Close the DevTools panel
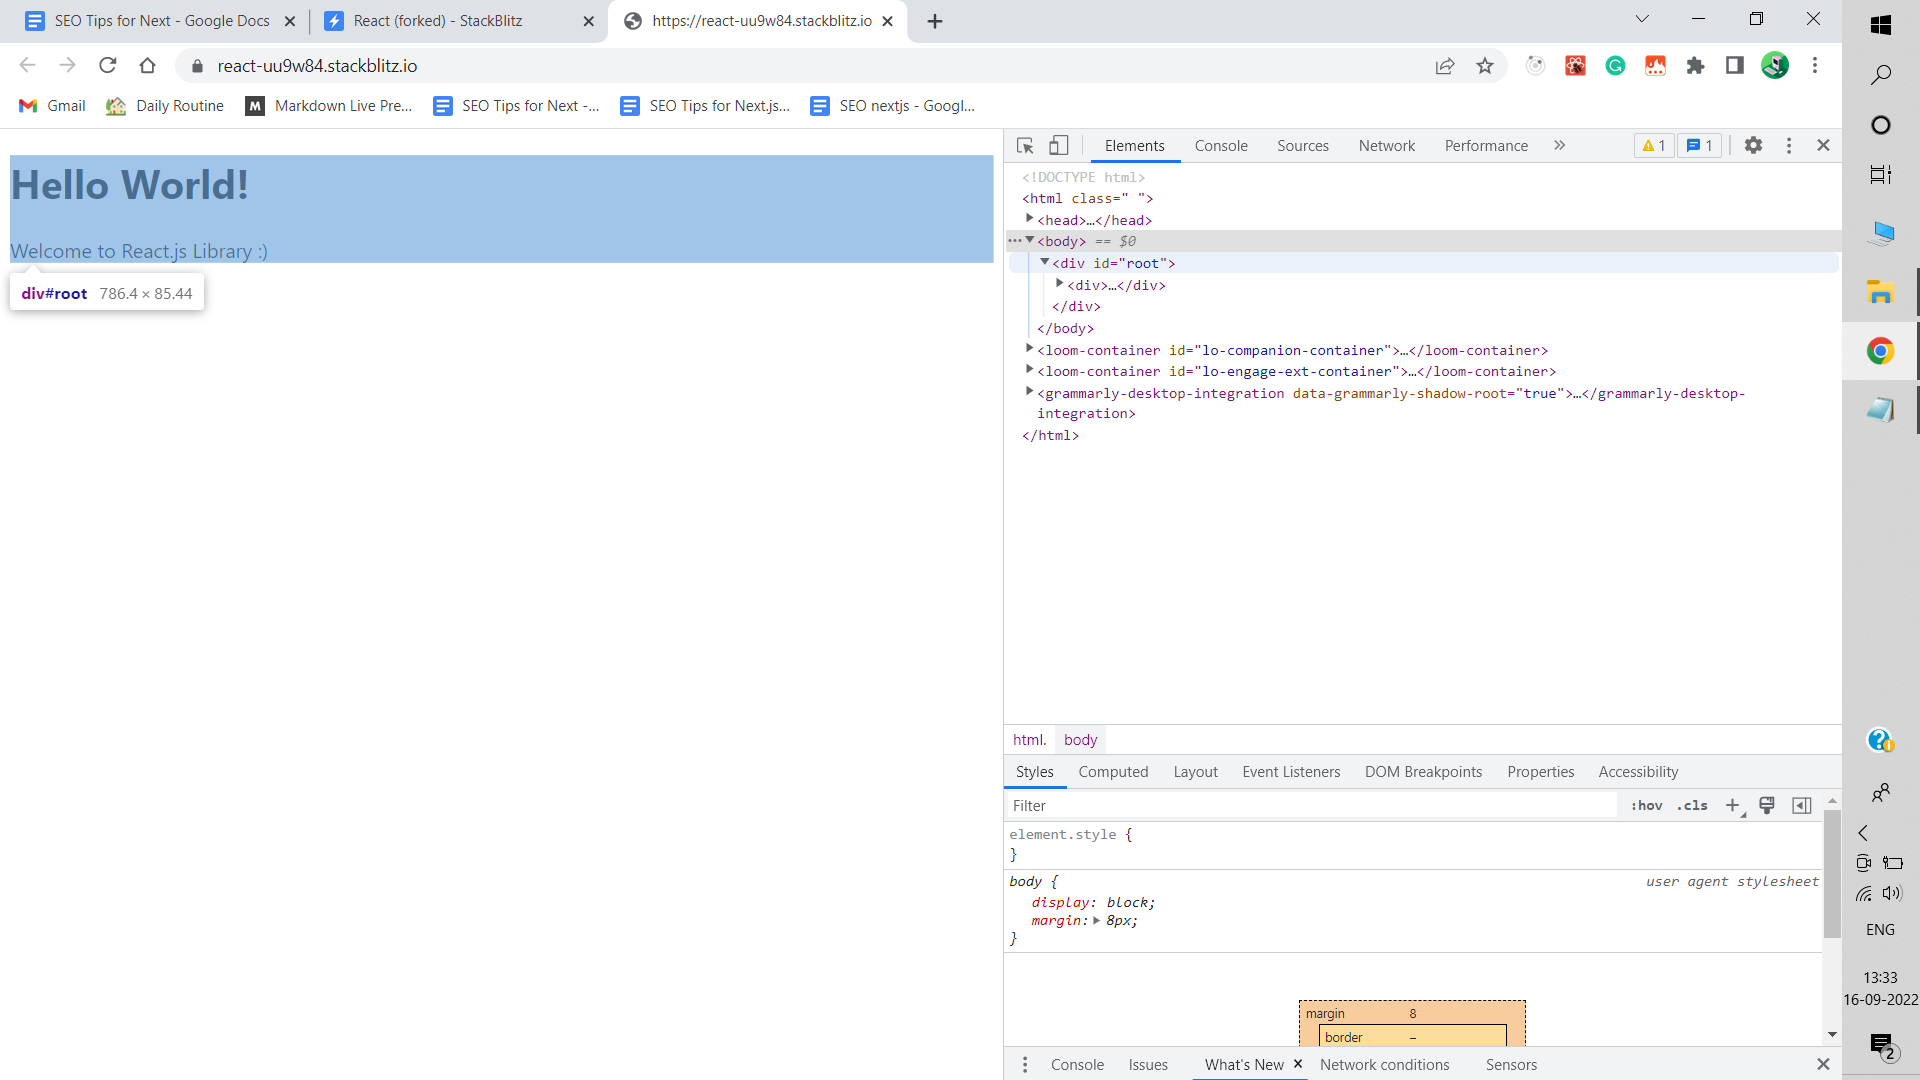The image size is (1920, 1080). pos(1823,146)
